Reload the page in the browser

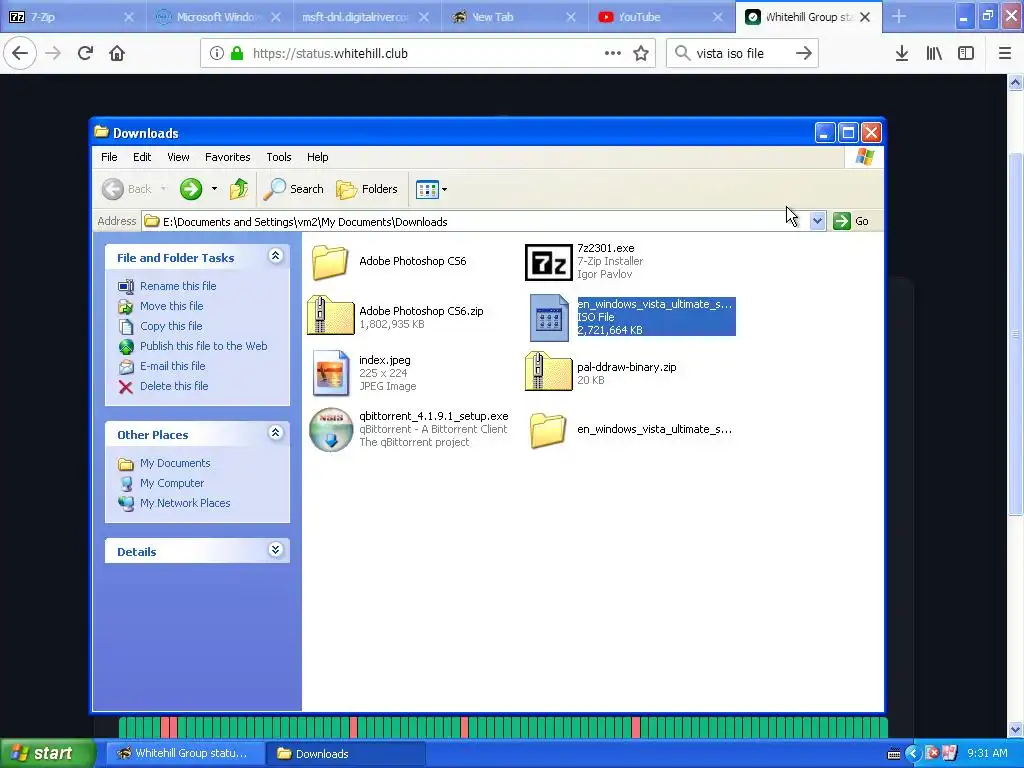[85, 53]
